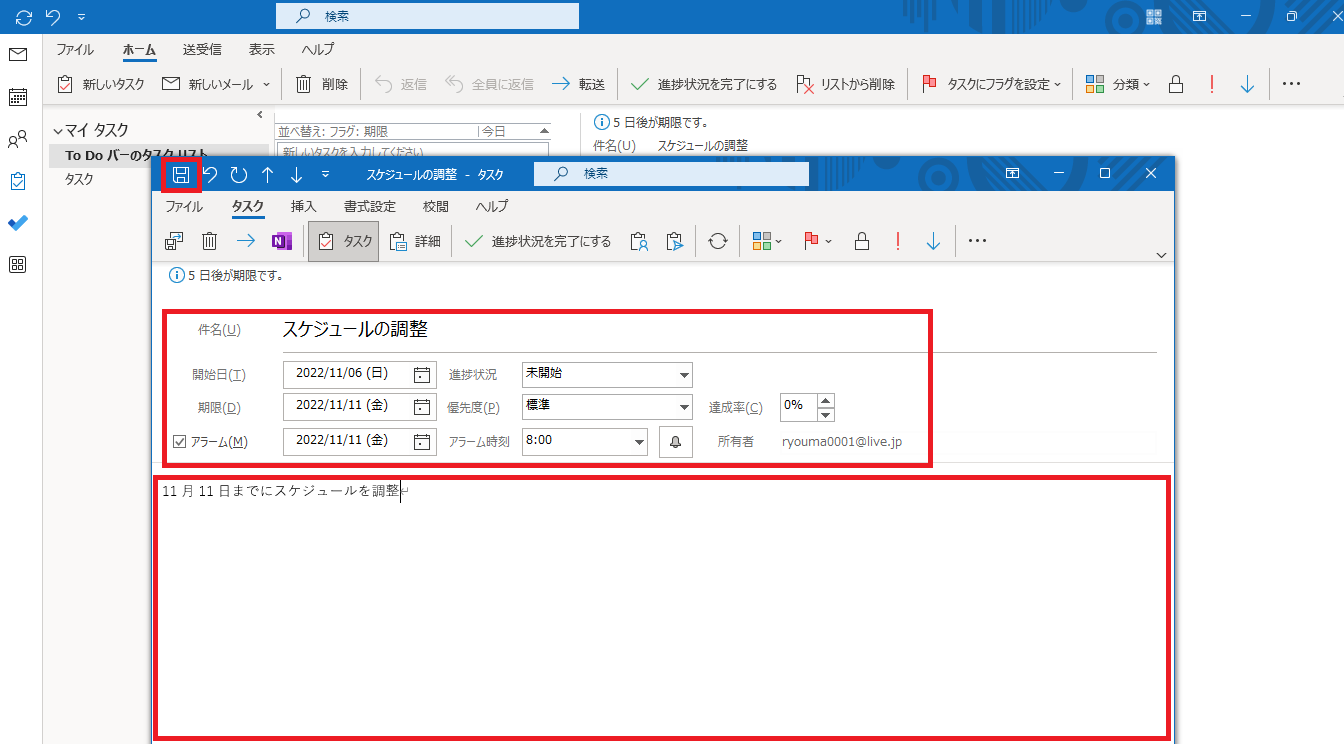Mark task private with lock icon
Screen dimensions: 1344x744
(861, 241)
